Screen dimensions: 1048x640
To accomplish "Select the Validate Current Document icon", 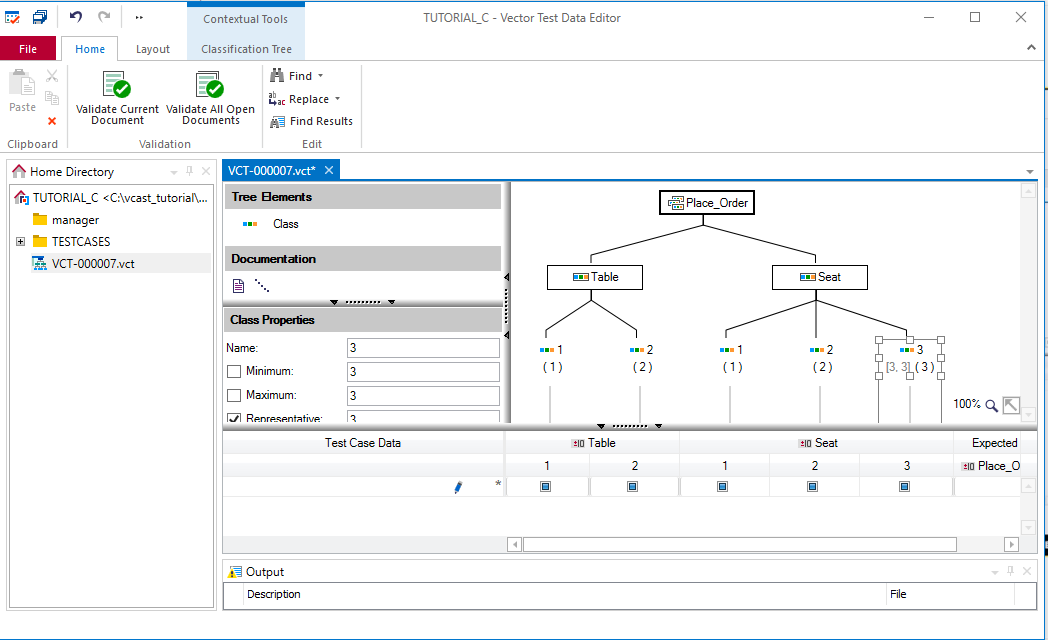I will click(115, 86).
